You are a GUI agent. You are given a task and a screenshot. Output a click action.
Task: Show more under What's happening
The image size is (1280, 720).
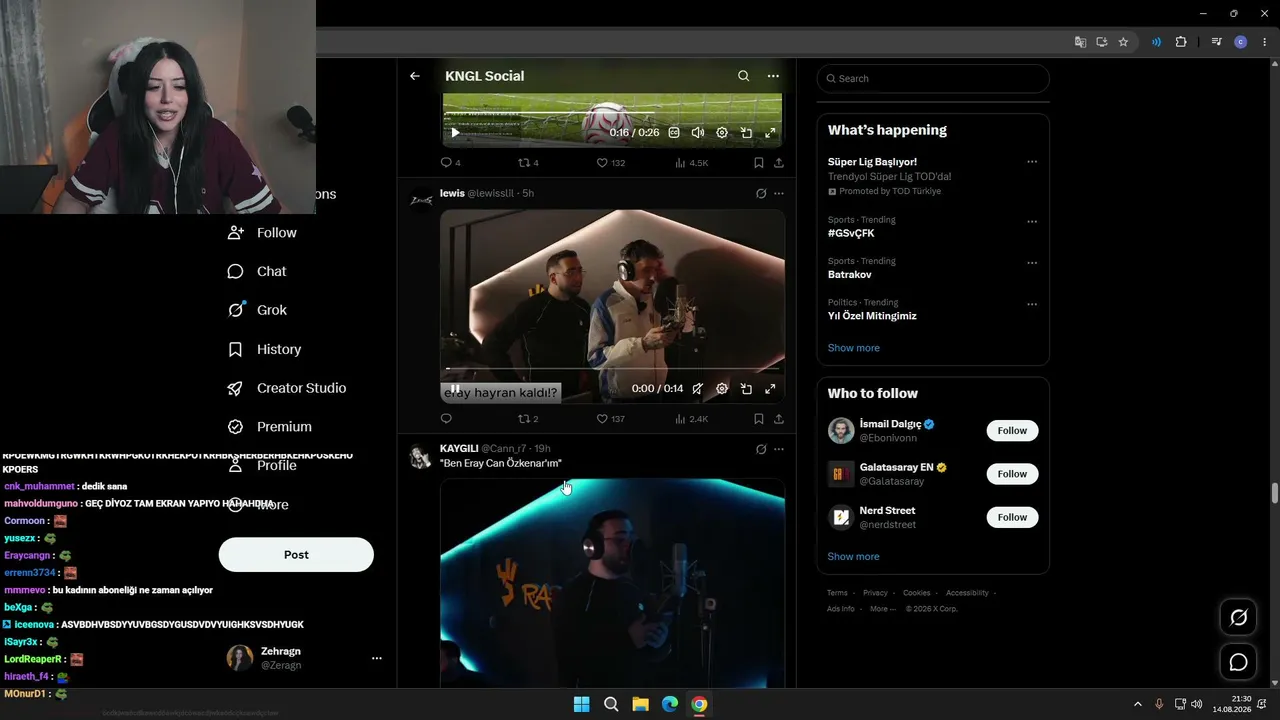pyautogui.click(x=854, y=348)
